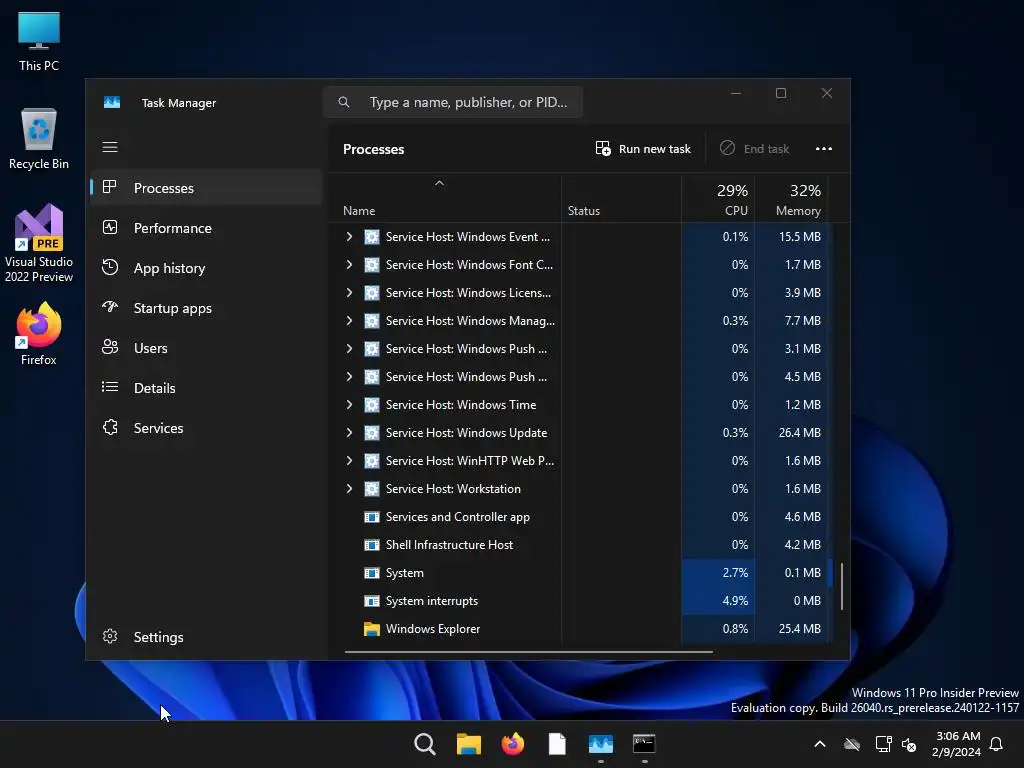
Task: Expand Service Host: WinHTTP Web P... row
Action: pos(349,461)
